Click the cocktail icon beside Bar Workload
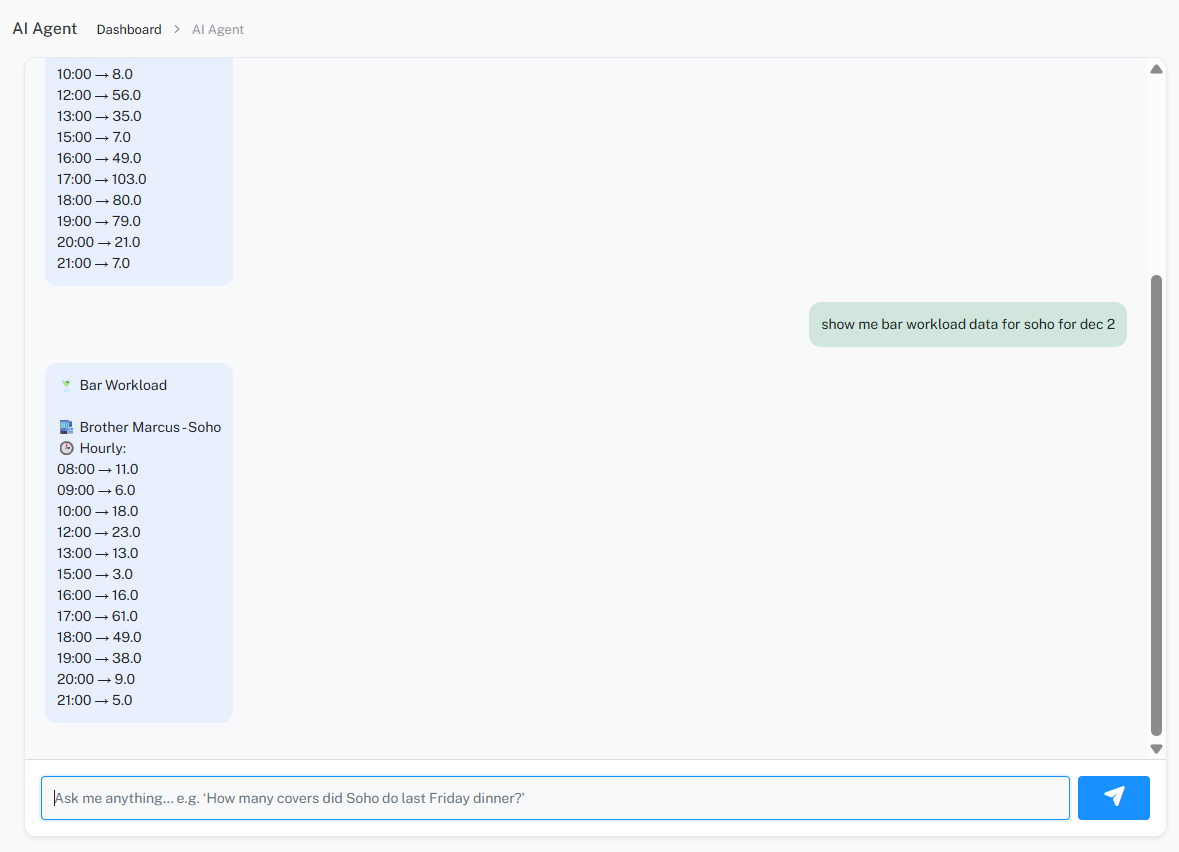 pos(66,386)
